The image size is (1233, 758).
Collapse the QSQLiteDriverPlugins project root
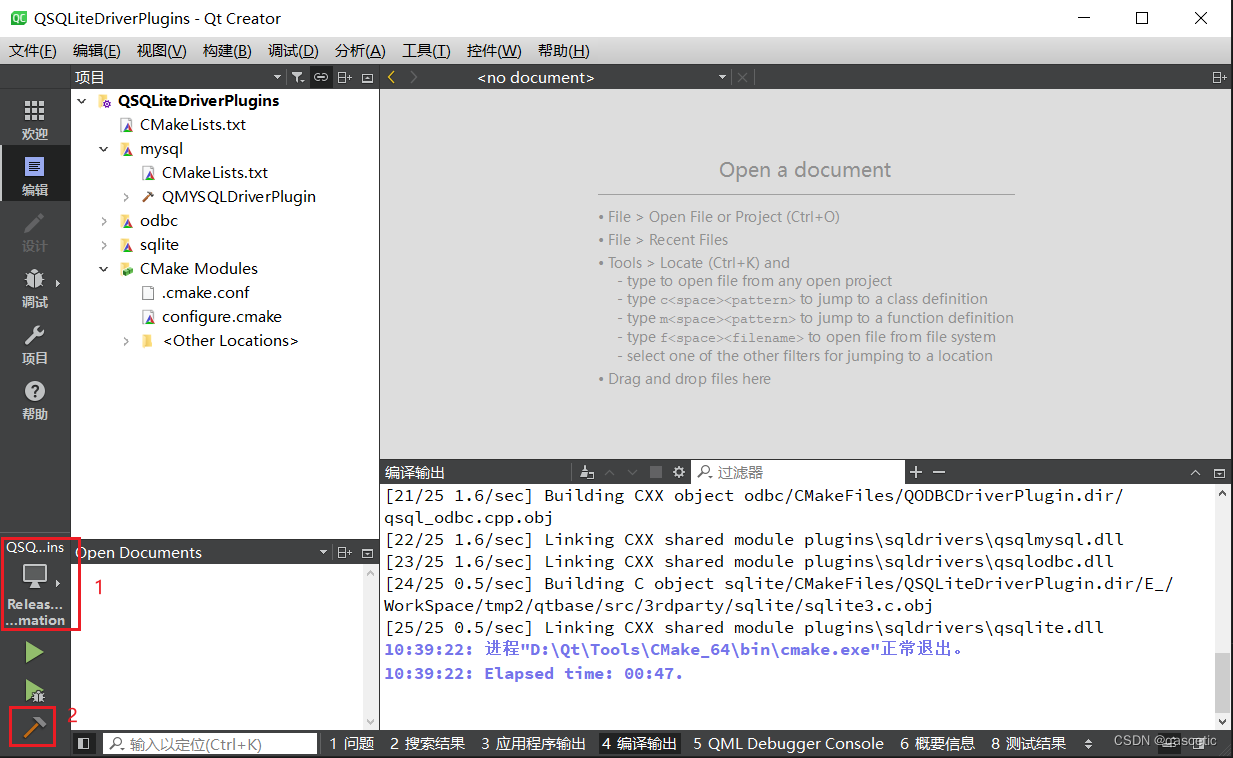click(x=82, y=101)
